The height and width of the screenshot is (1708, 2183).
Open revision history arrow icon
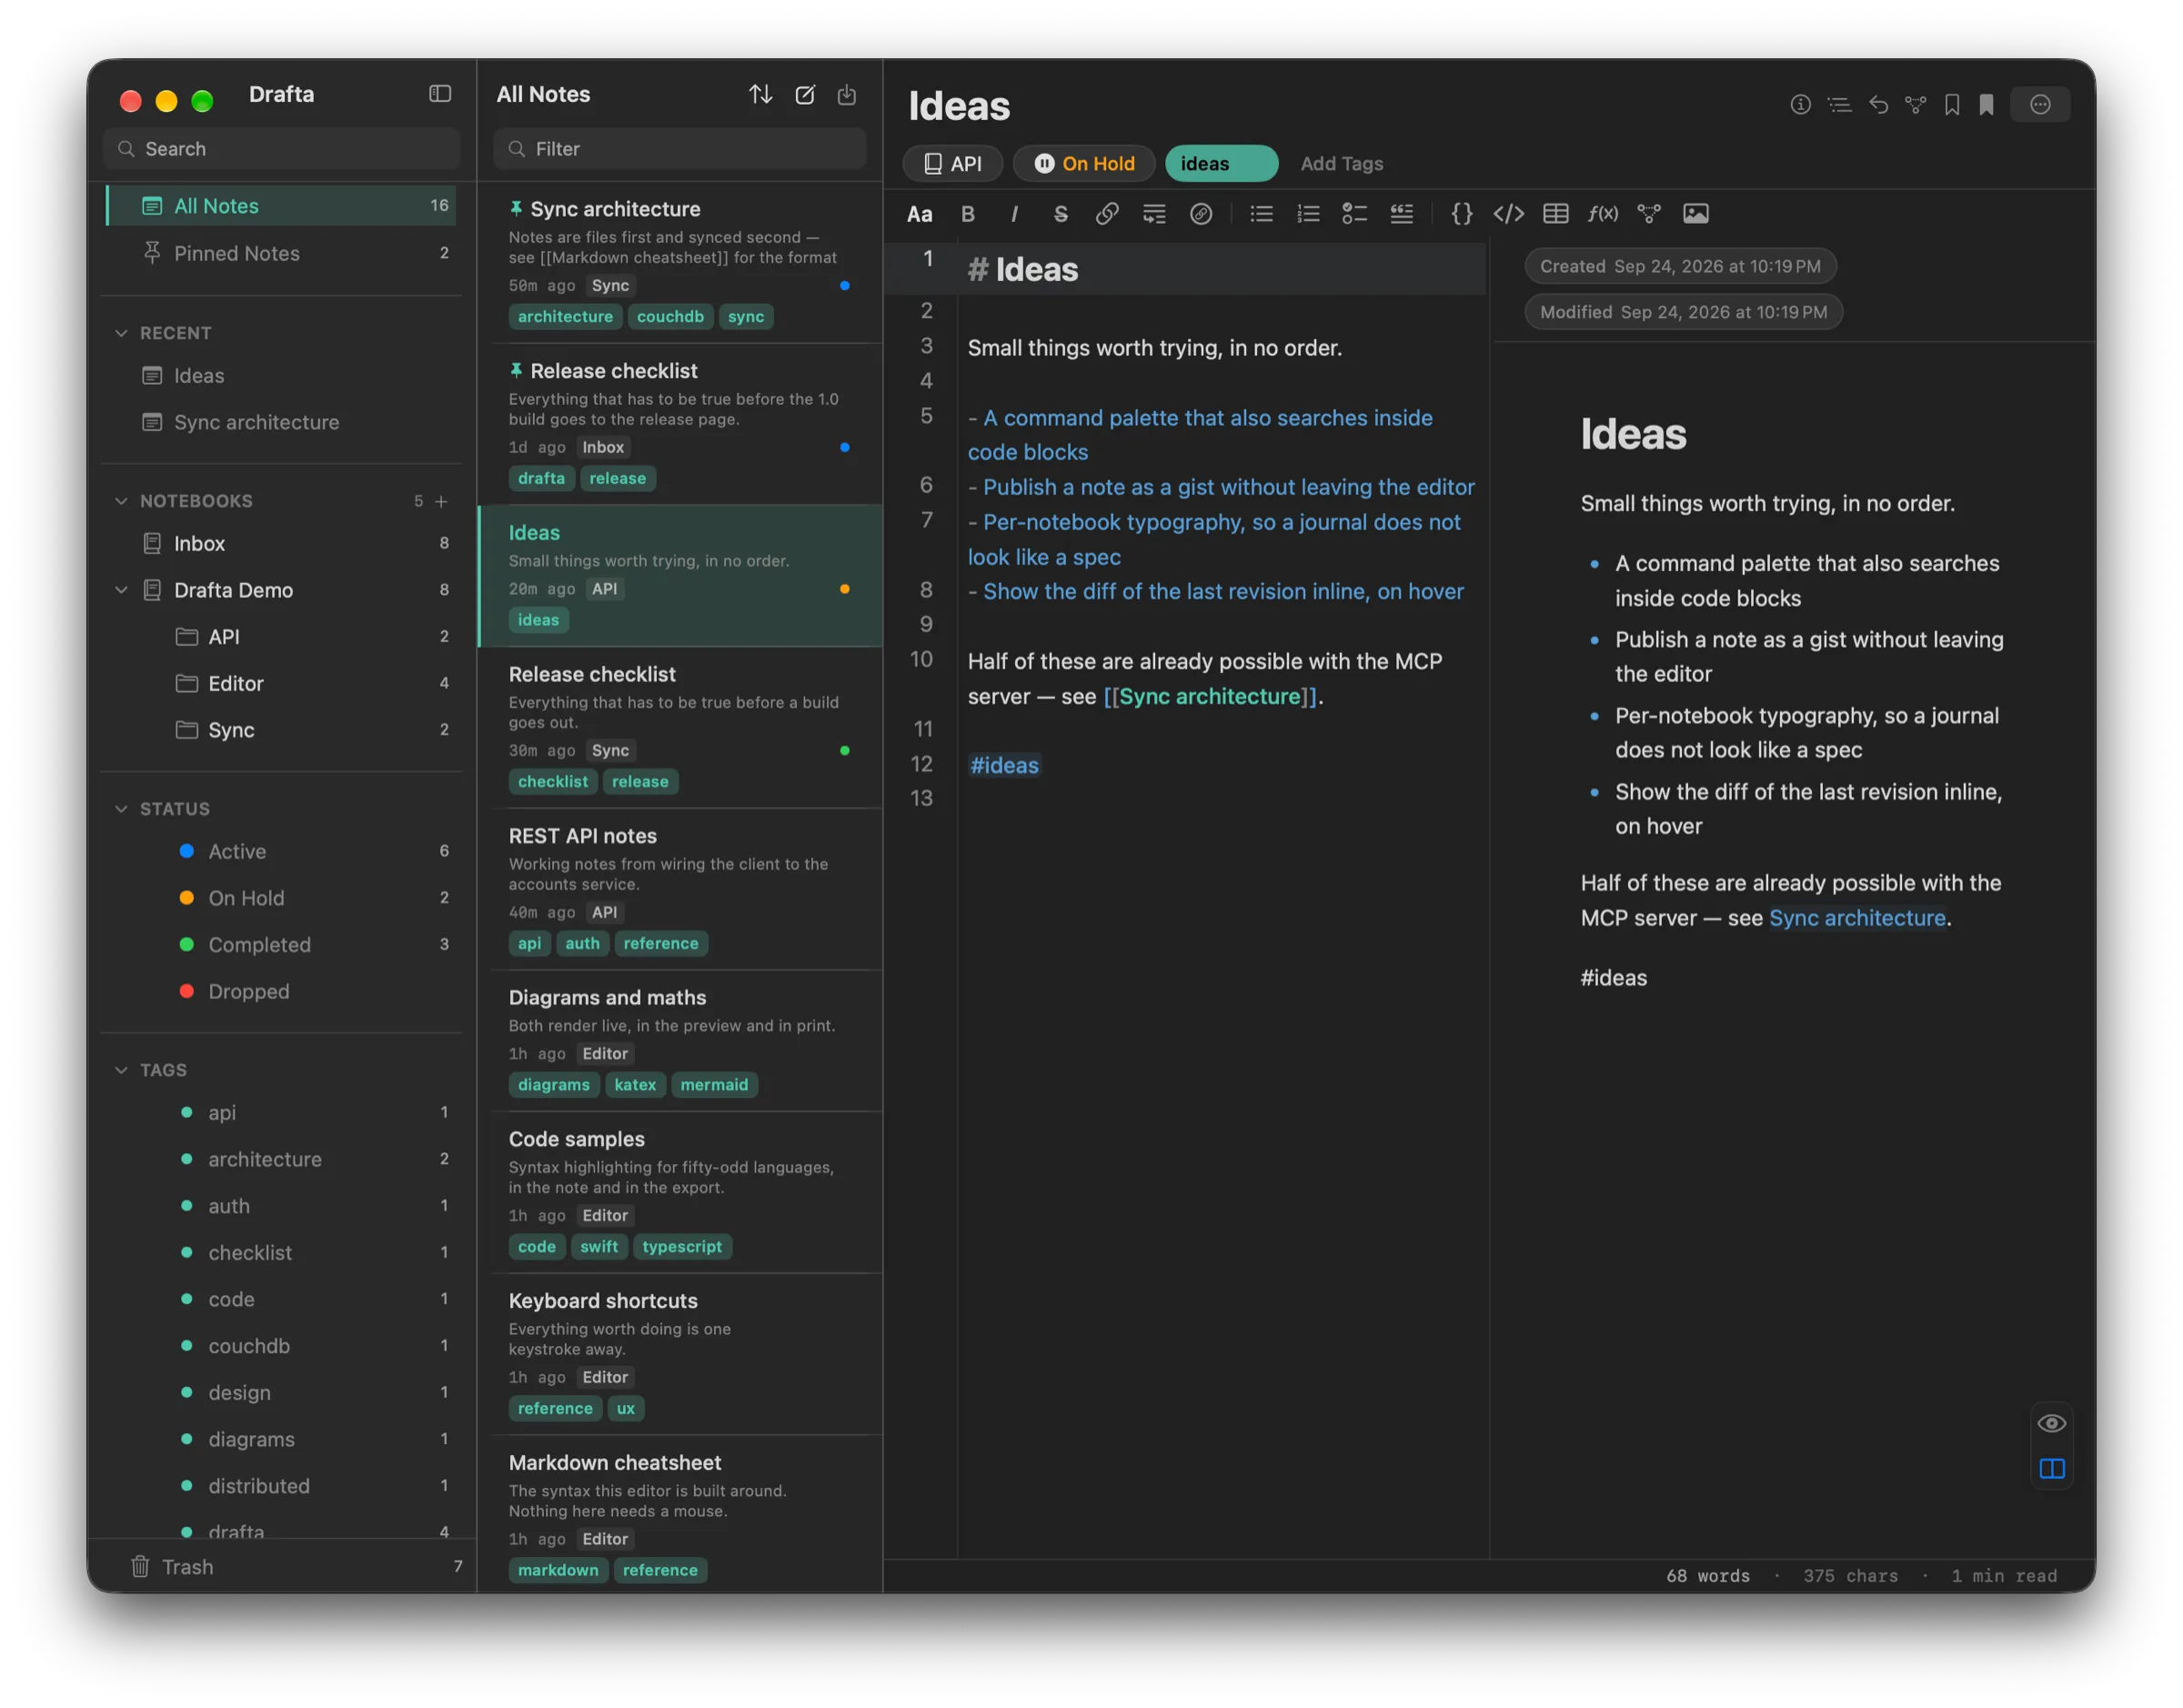coord(1878,104)
